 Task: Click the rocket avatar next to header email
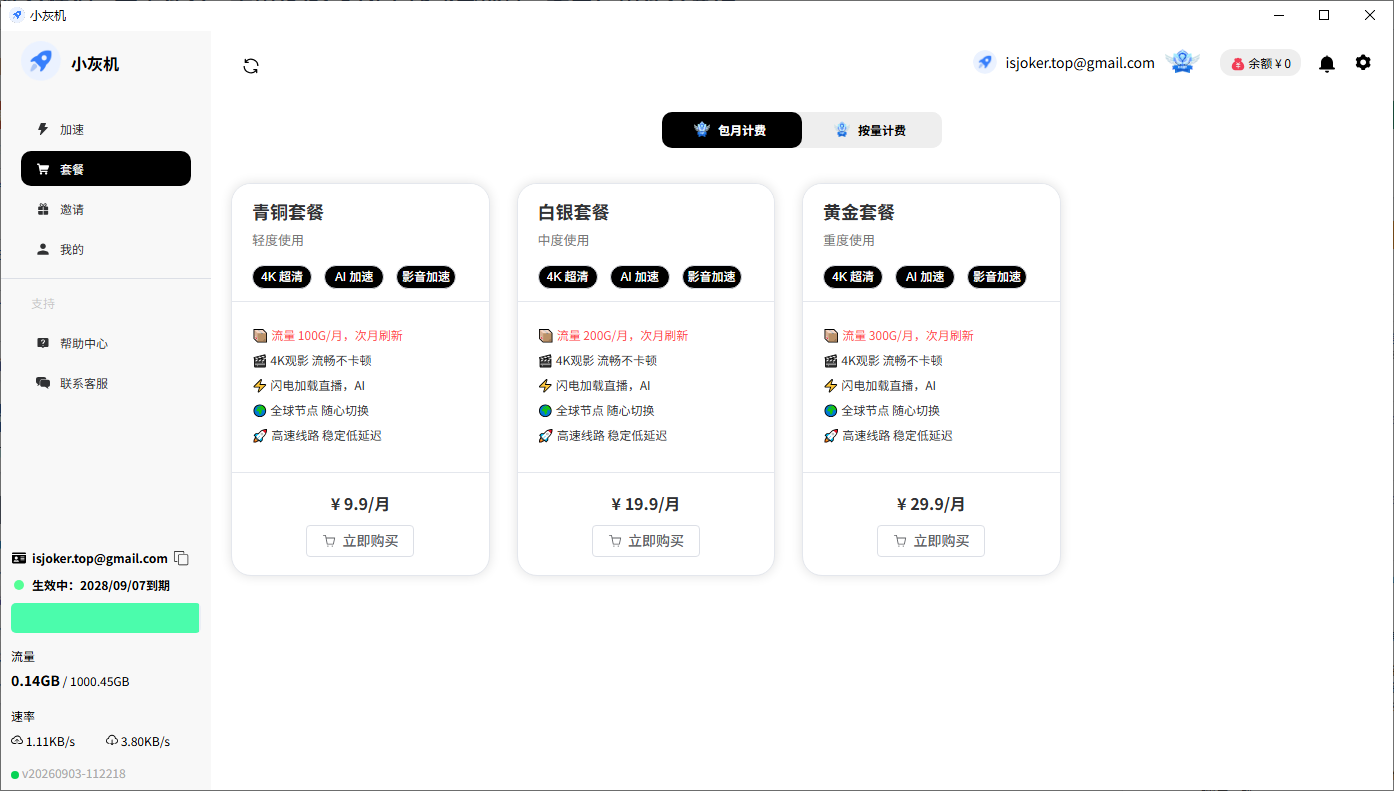(x=984, y=62)
